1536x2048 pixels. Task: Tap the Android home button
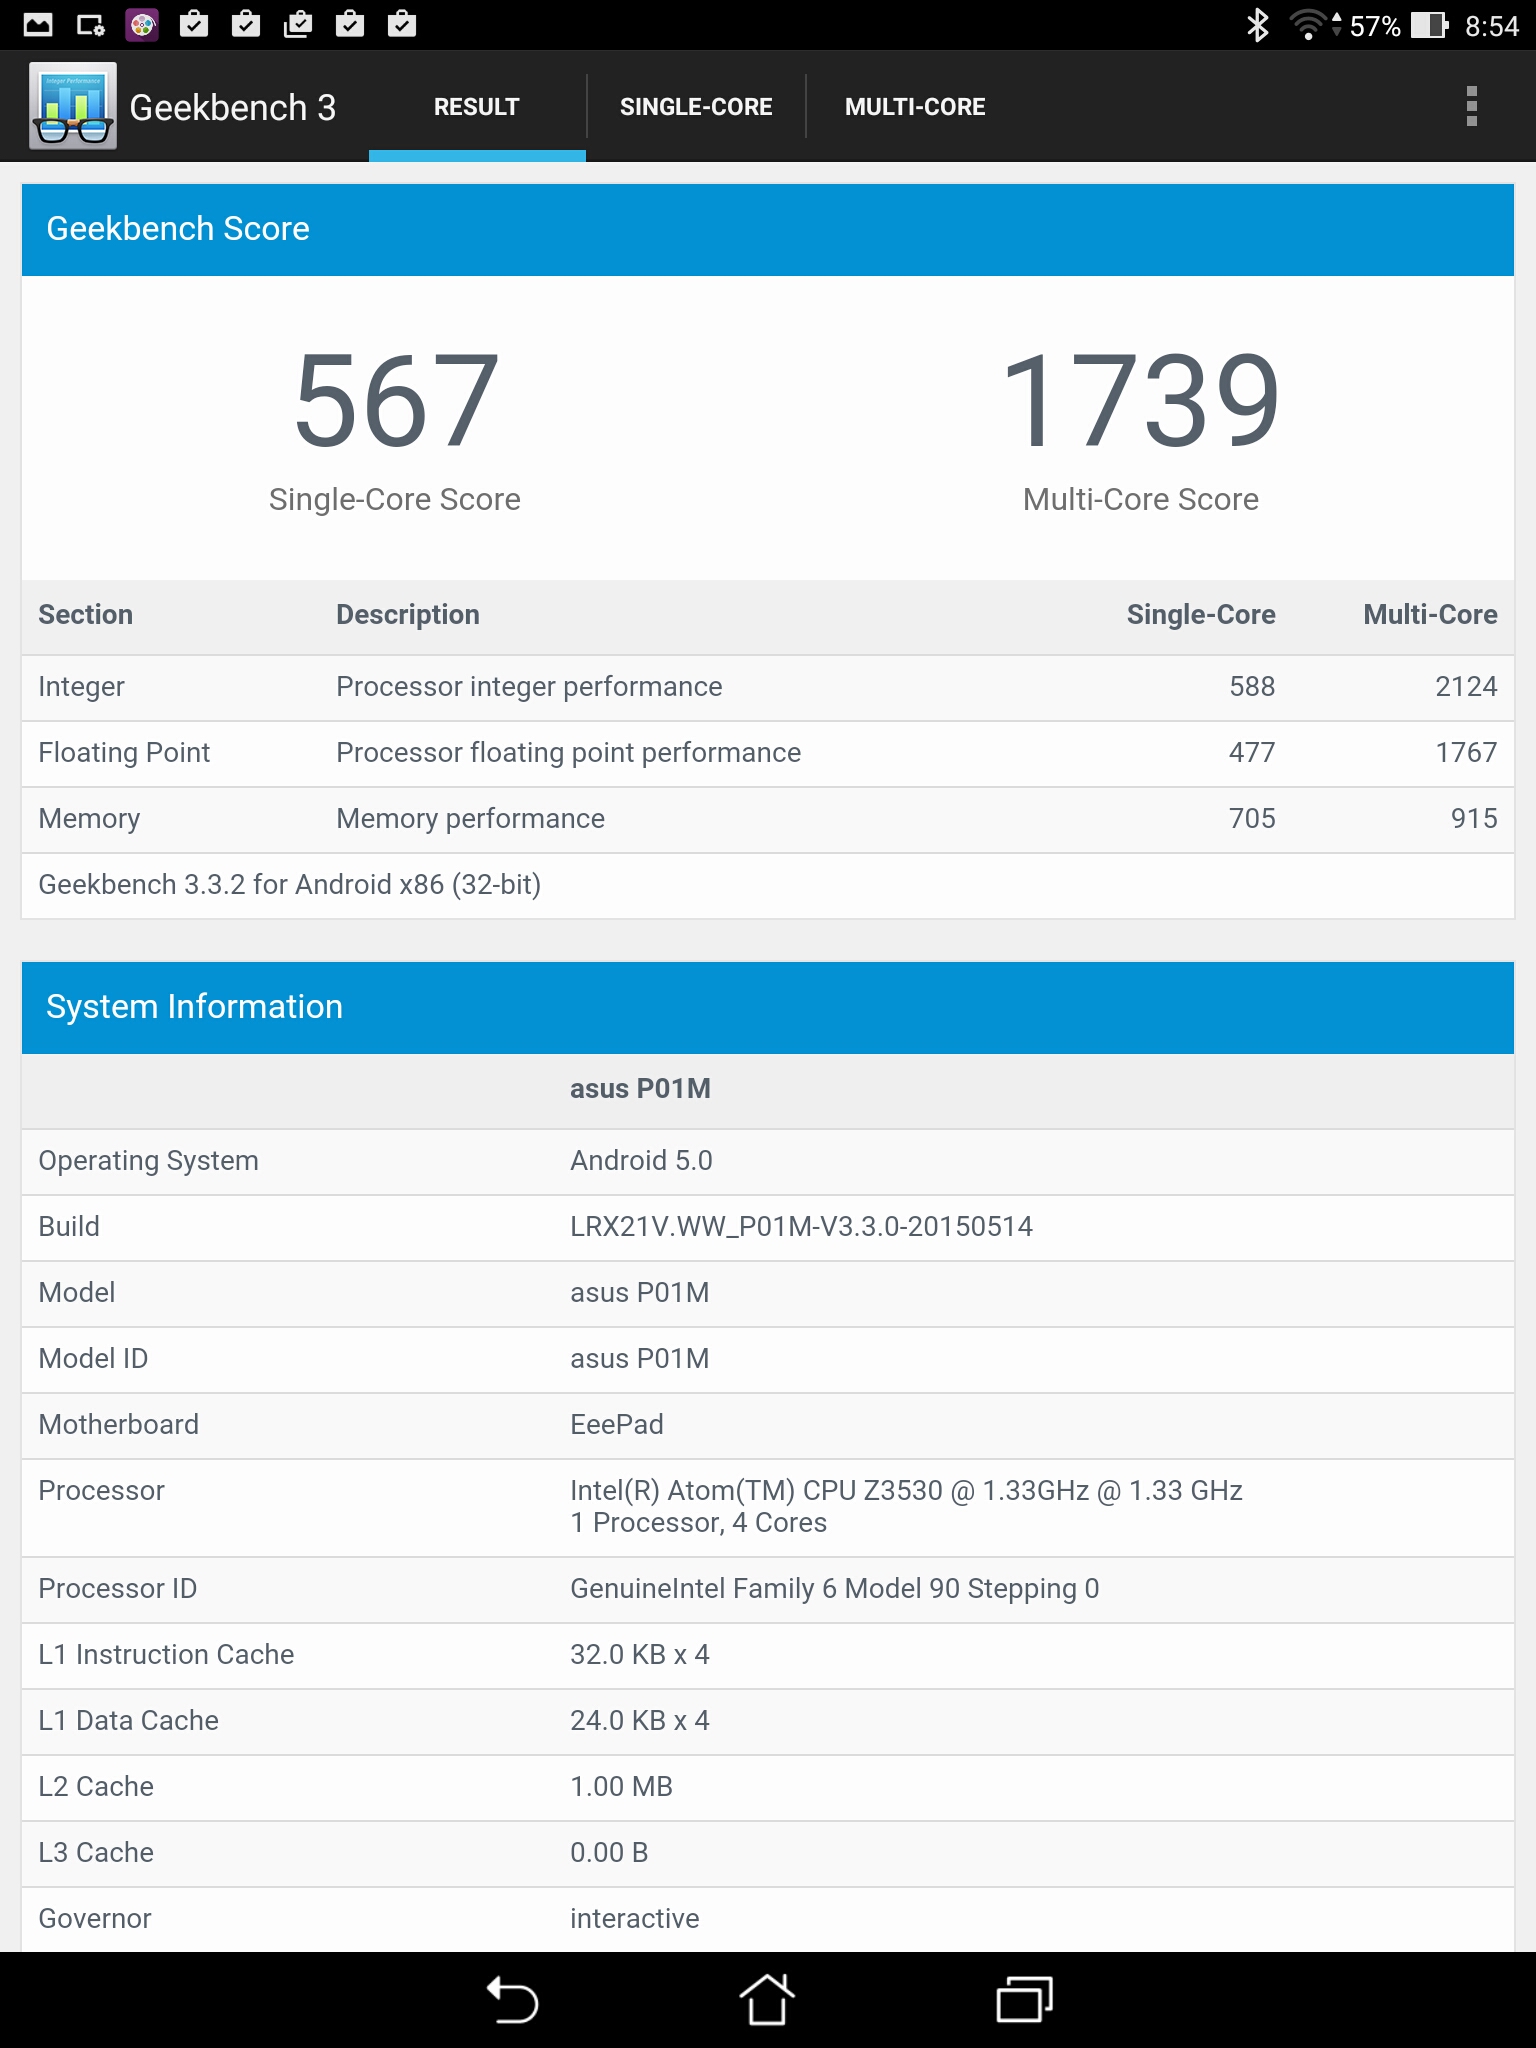point(767,2000)
